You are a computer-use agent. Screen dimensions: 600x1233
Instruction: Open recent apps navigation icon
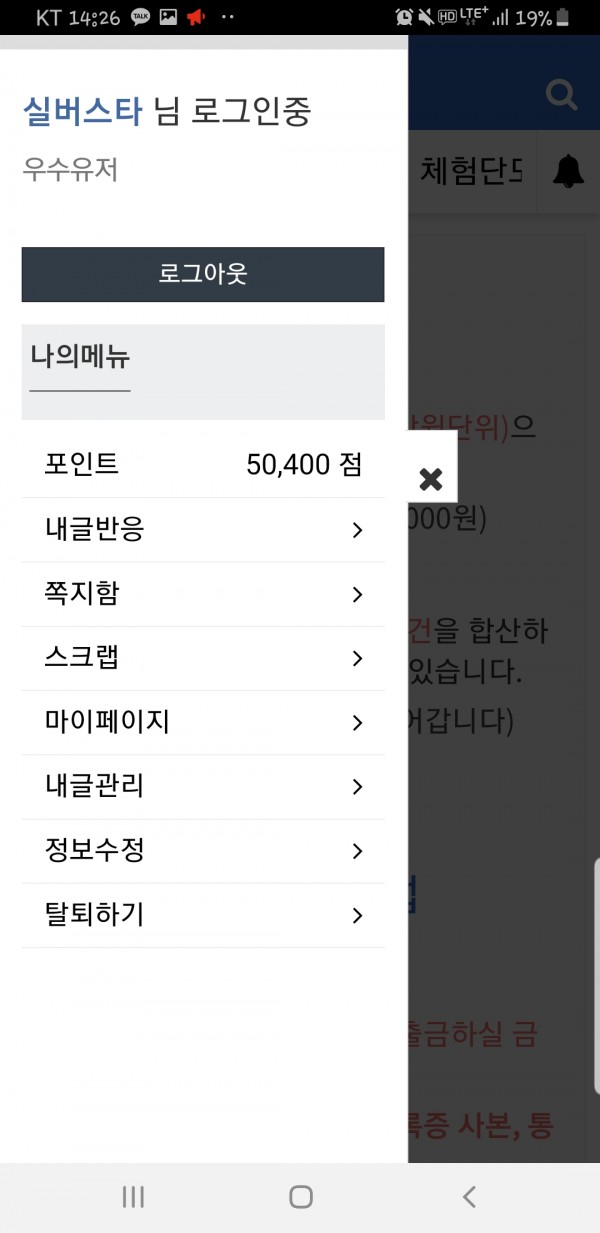pos(133,1197)
